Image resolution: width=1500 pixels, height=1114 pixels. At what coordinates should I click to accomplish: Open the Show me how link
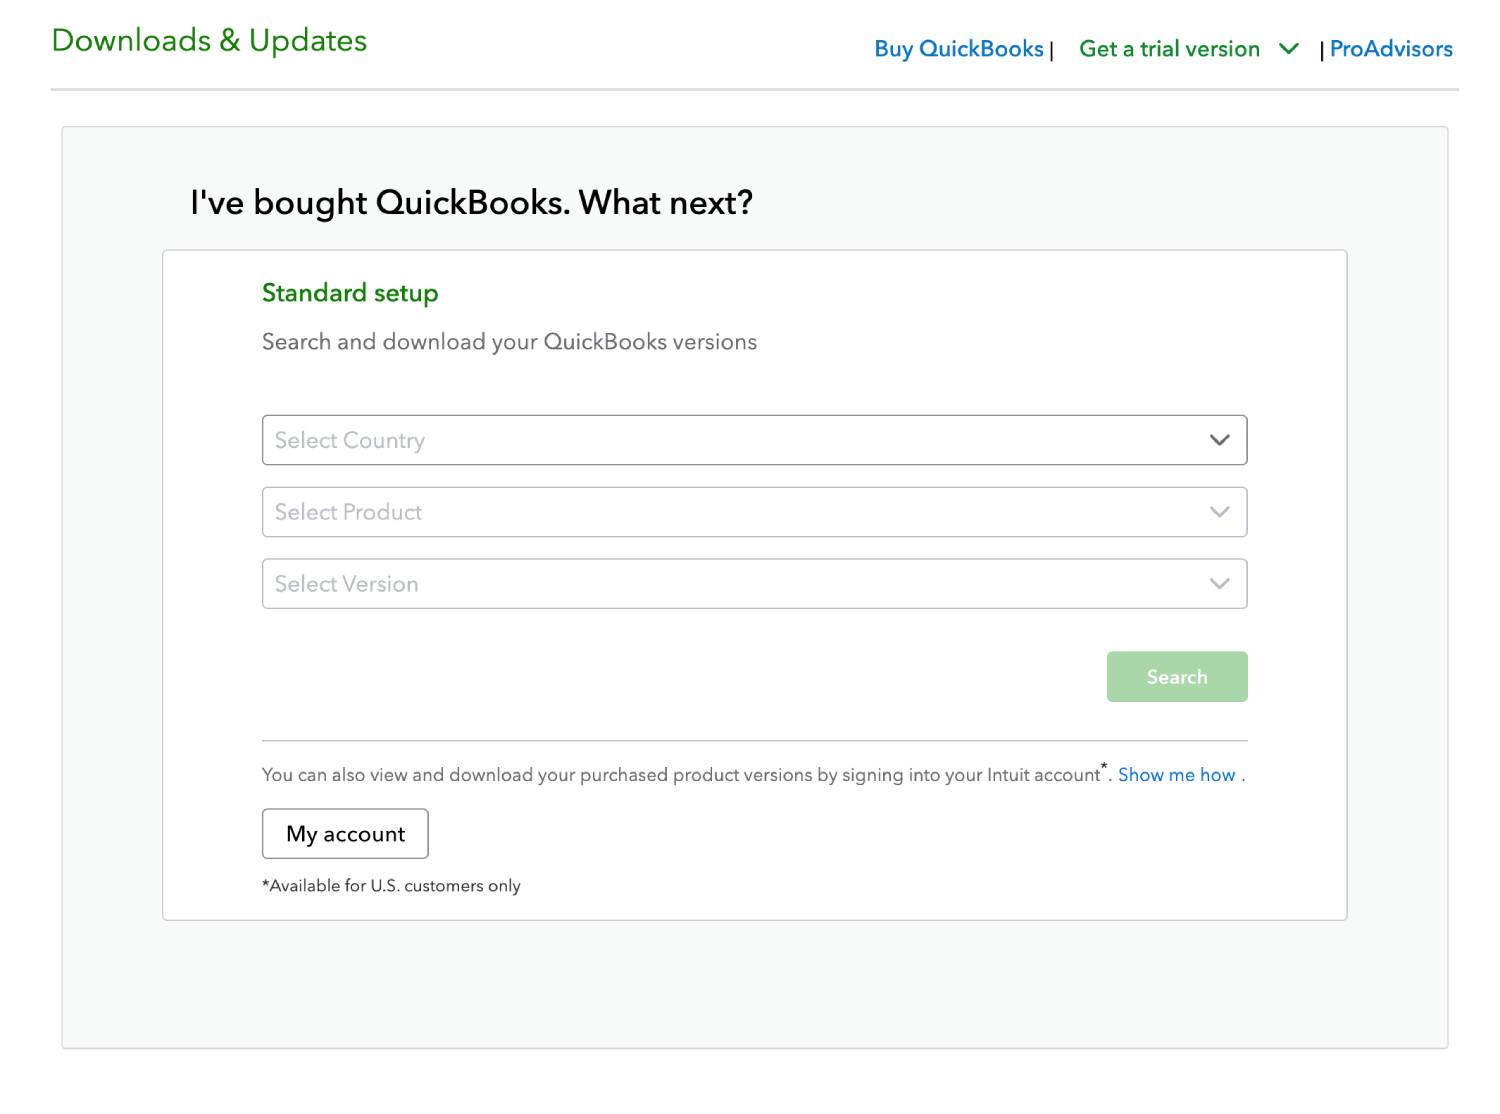[1176, 774]
